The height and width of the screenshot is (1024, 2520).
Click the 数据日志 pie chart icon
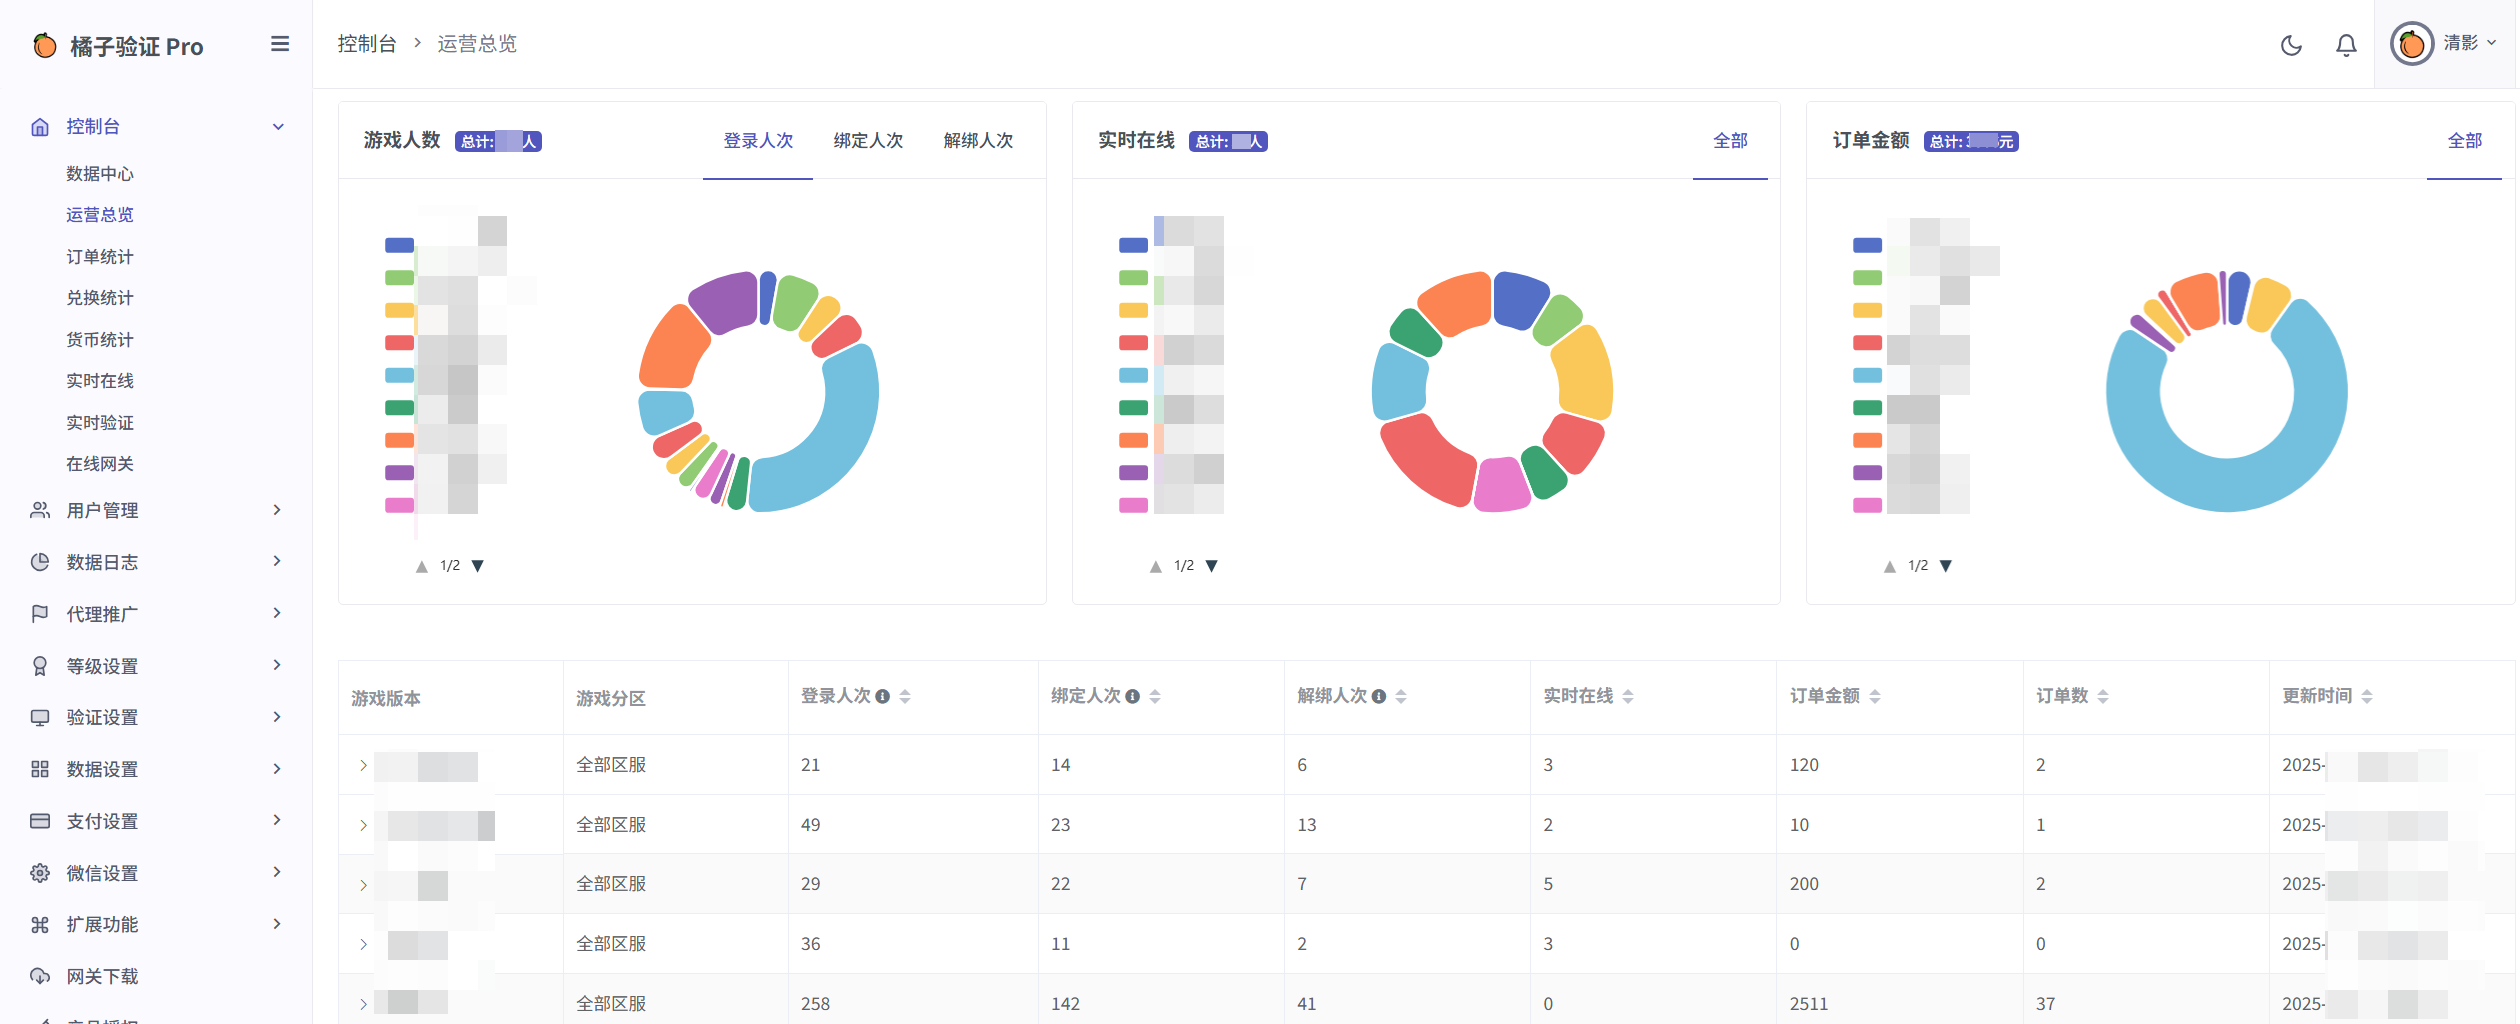coord(40,562)
